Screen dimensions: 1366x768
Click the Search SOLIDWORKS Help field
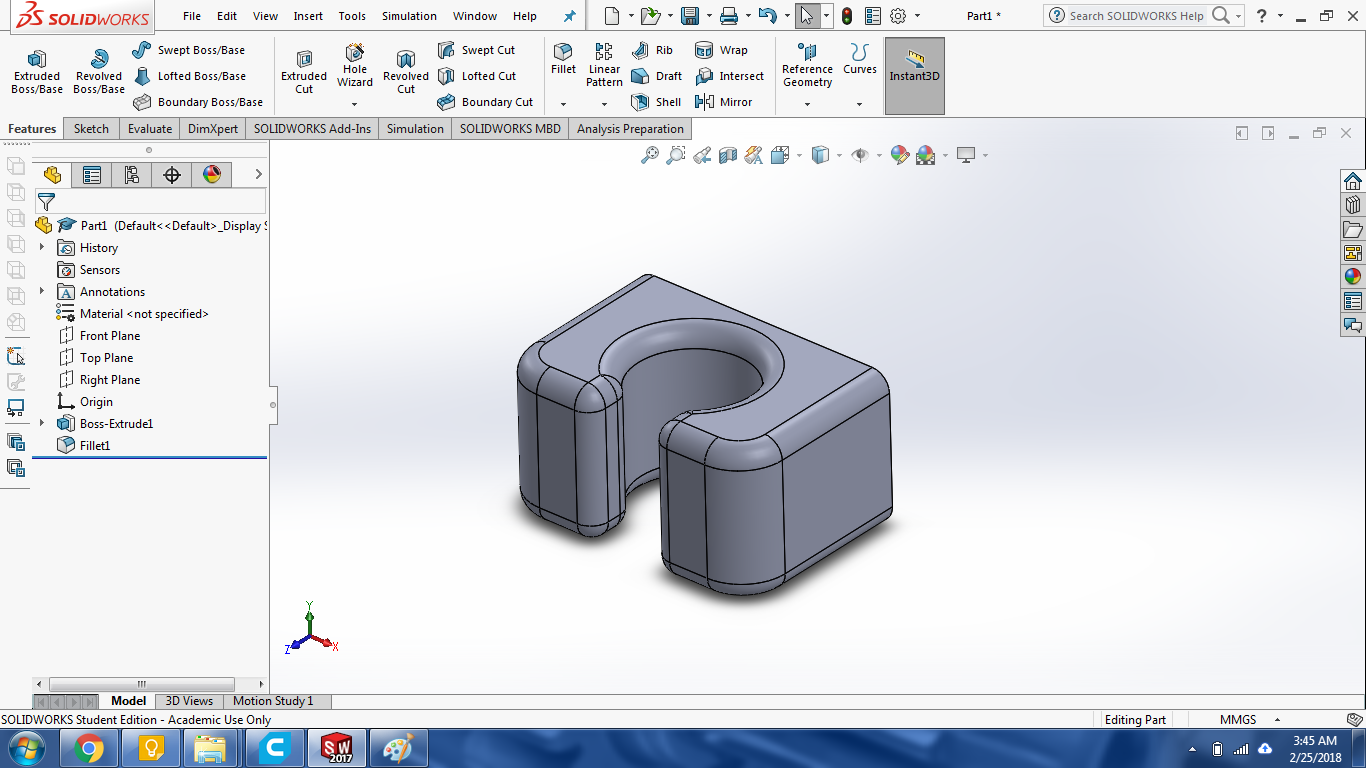pos(1137,16)
